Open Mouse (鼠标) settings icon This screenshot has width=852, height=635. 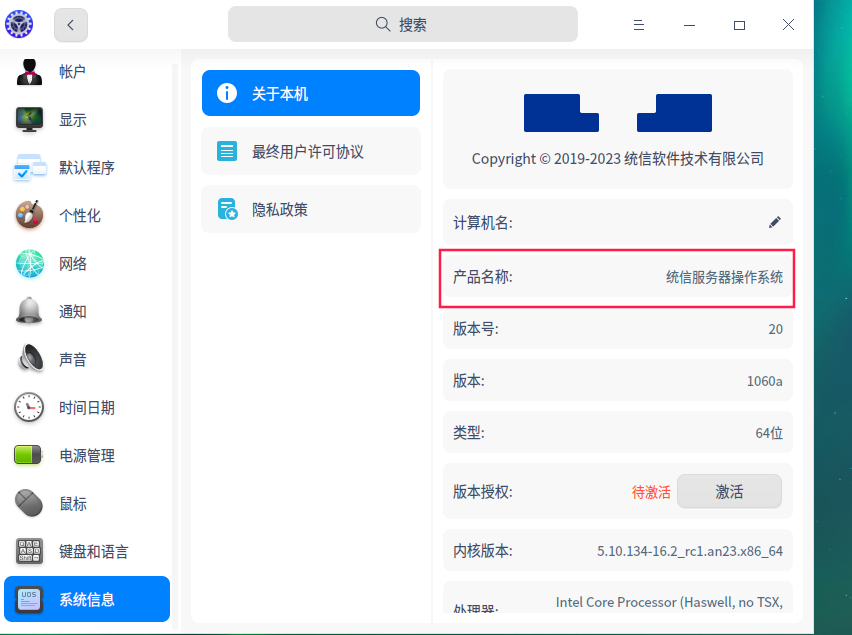coord(29,504)
